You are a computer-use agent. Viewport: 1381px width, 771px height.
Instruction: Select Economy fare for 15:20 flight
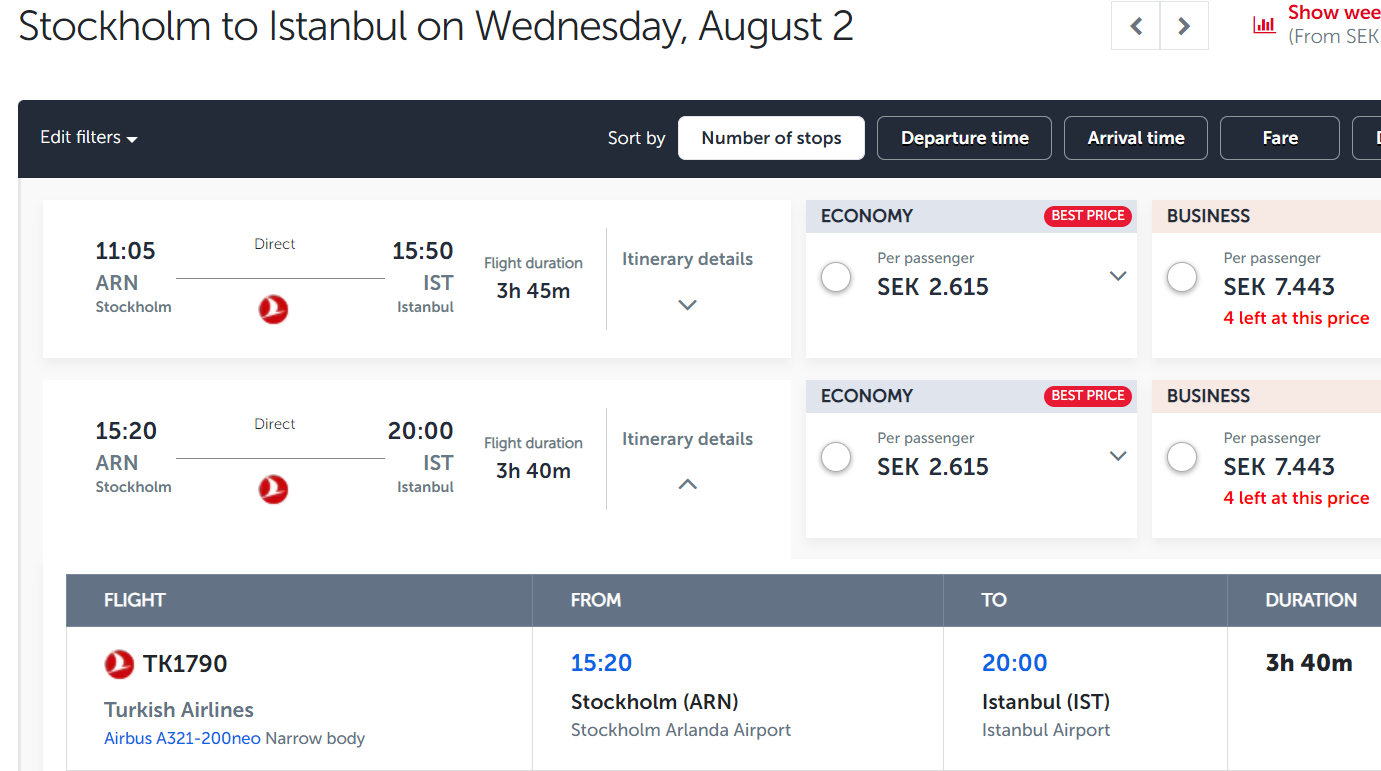[836, 457]
